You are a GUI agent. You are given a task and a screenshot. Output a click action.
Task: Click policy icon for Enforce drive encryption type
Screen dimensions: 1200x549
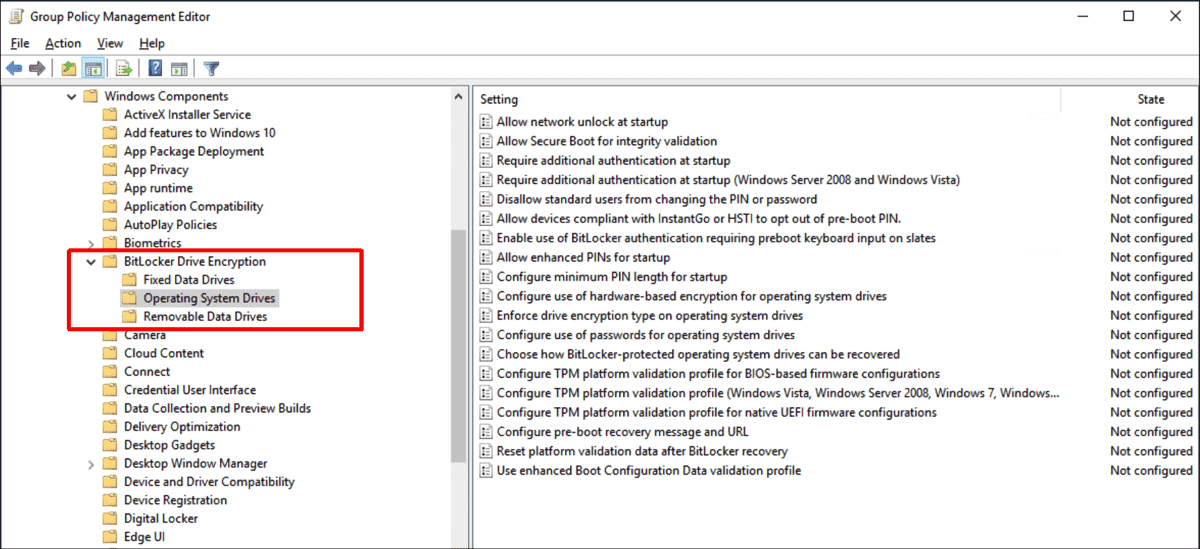[x=486, y=315]
